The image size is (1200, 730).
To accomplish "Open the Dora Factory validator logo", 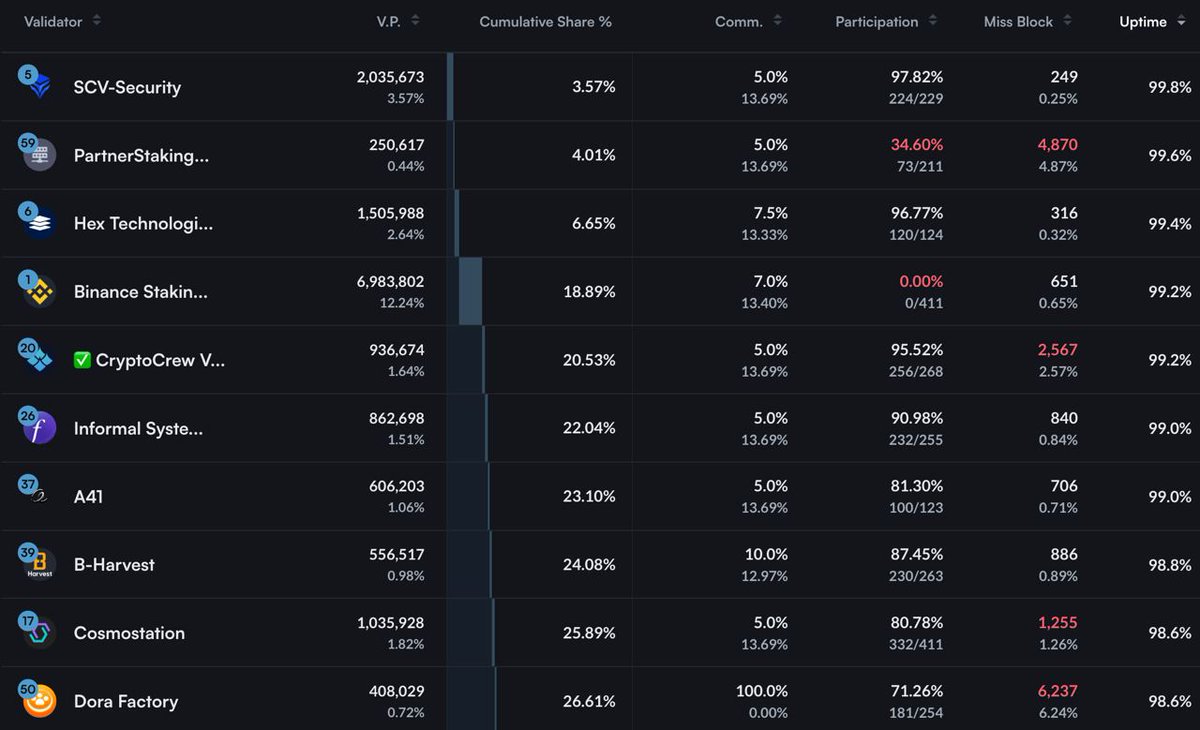I will tap(41, 701).
